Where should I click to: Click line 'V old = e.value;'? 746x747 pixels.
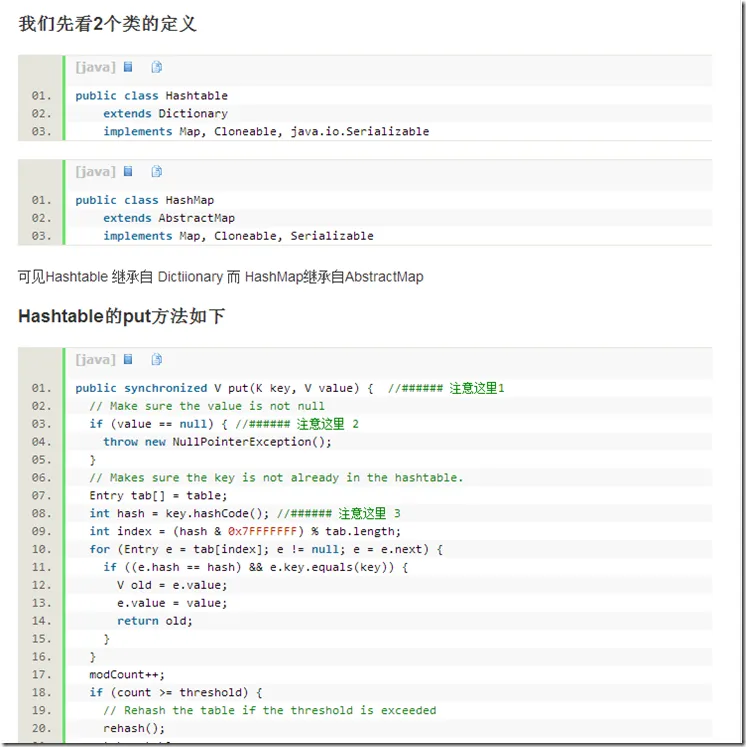click(x=172, y=585)
